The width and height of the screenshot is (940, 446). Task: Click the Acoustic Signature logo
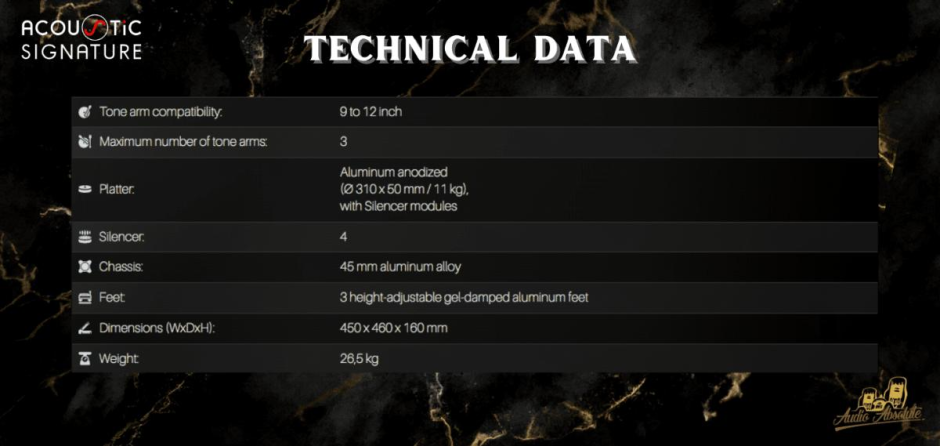point(81,37)
